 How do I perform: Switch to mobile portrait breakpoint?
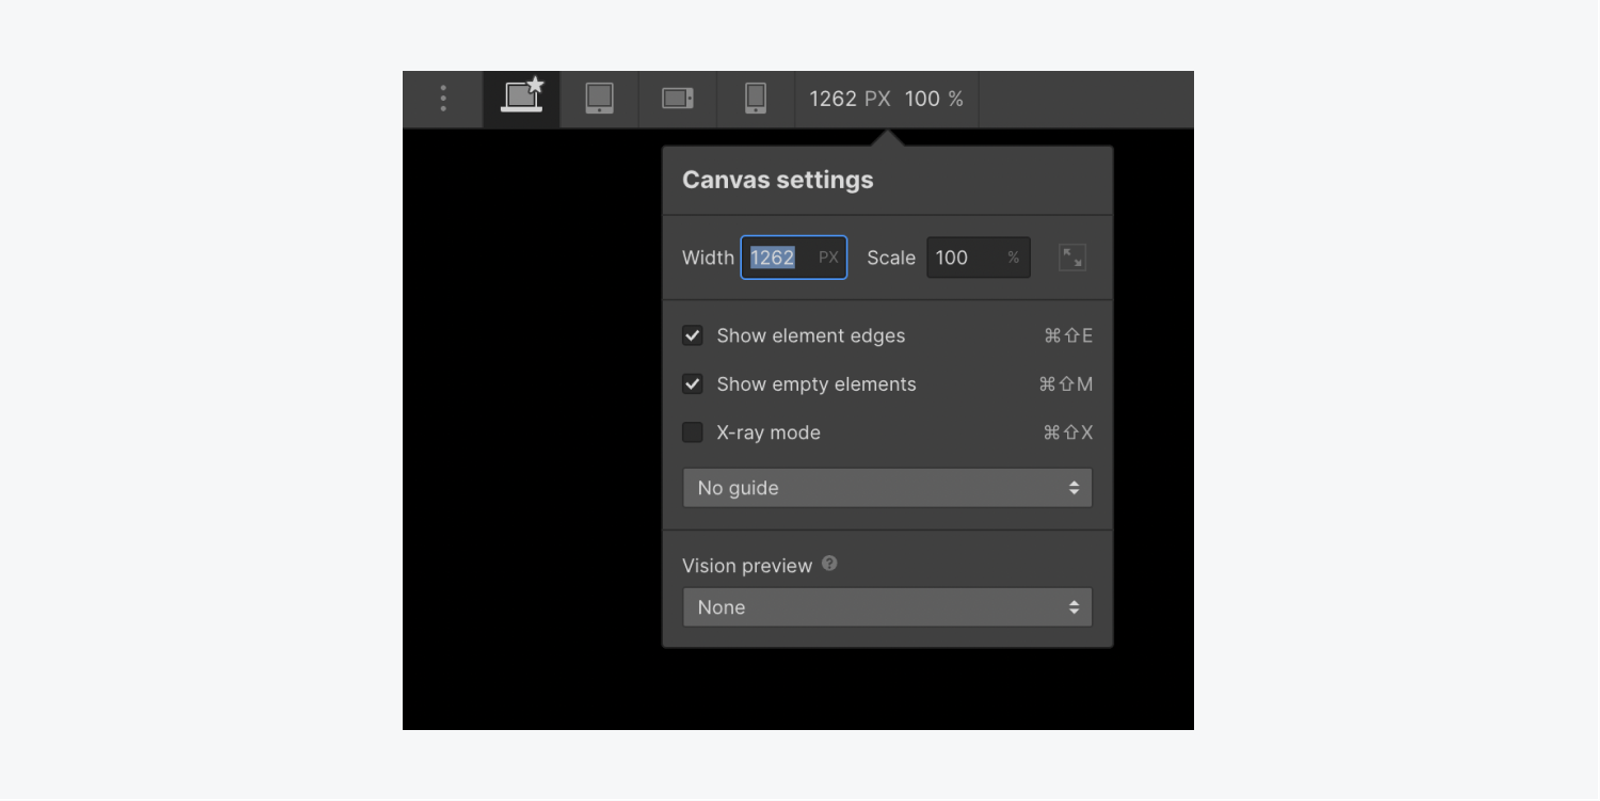[x=755, y=98]
